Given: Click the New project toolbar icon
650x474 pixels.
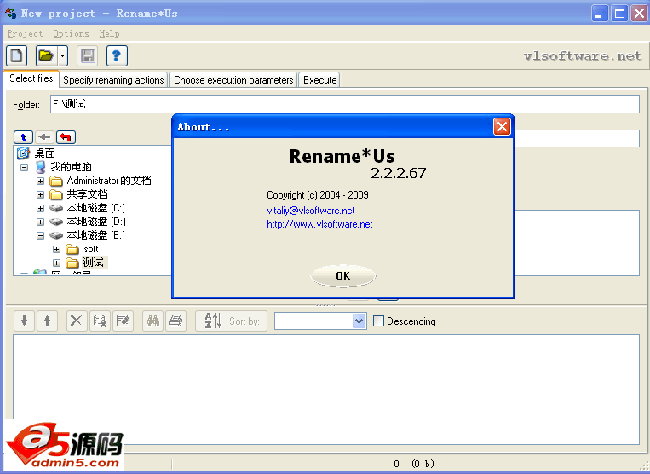Looking at the screenshot, I should click(17, 55).
